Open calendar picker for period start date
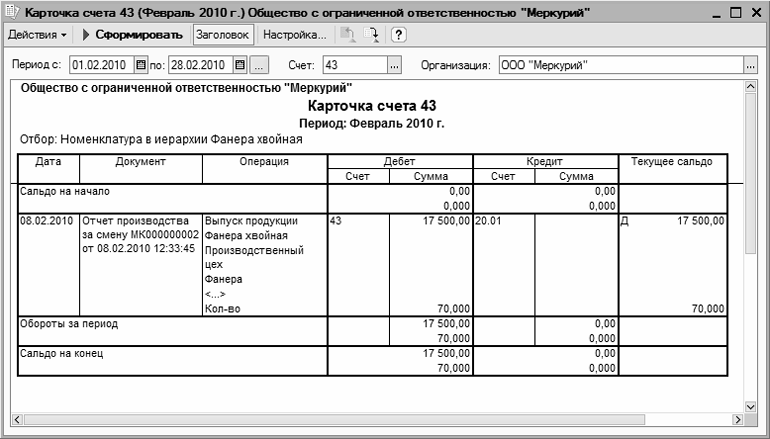Image resolution: width=770 pixels, height=439 pixels. coord(141,65)
